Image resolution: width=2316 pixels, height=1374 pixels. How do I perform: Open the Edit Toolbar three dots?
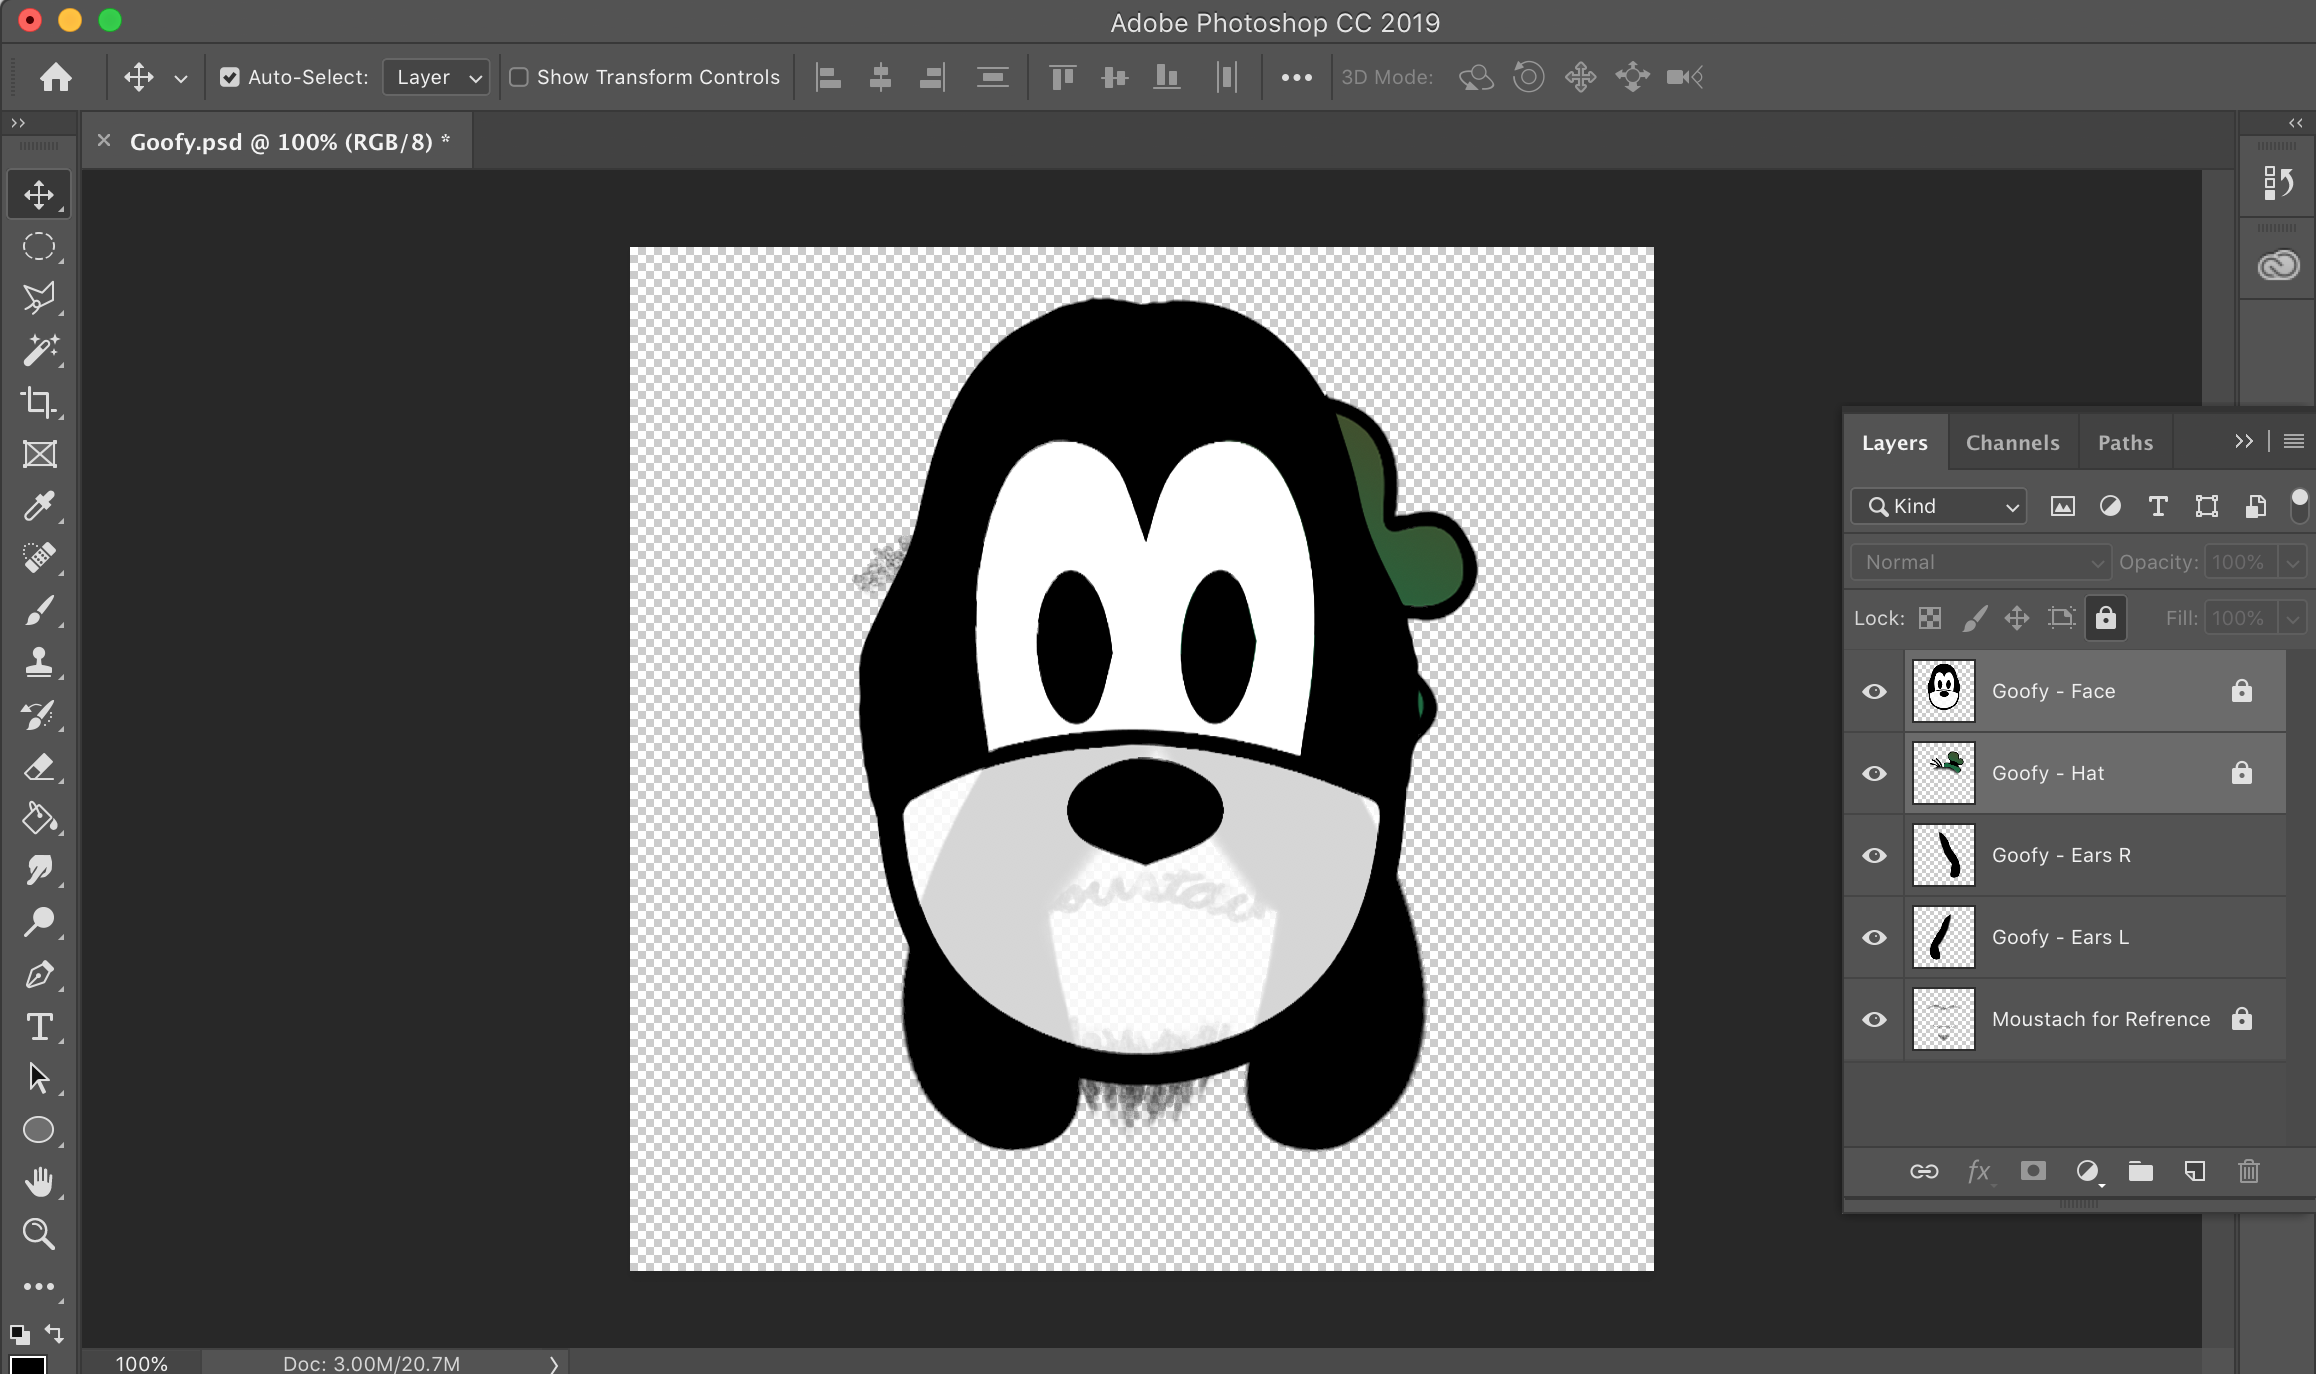coord(39,1287)
